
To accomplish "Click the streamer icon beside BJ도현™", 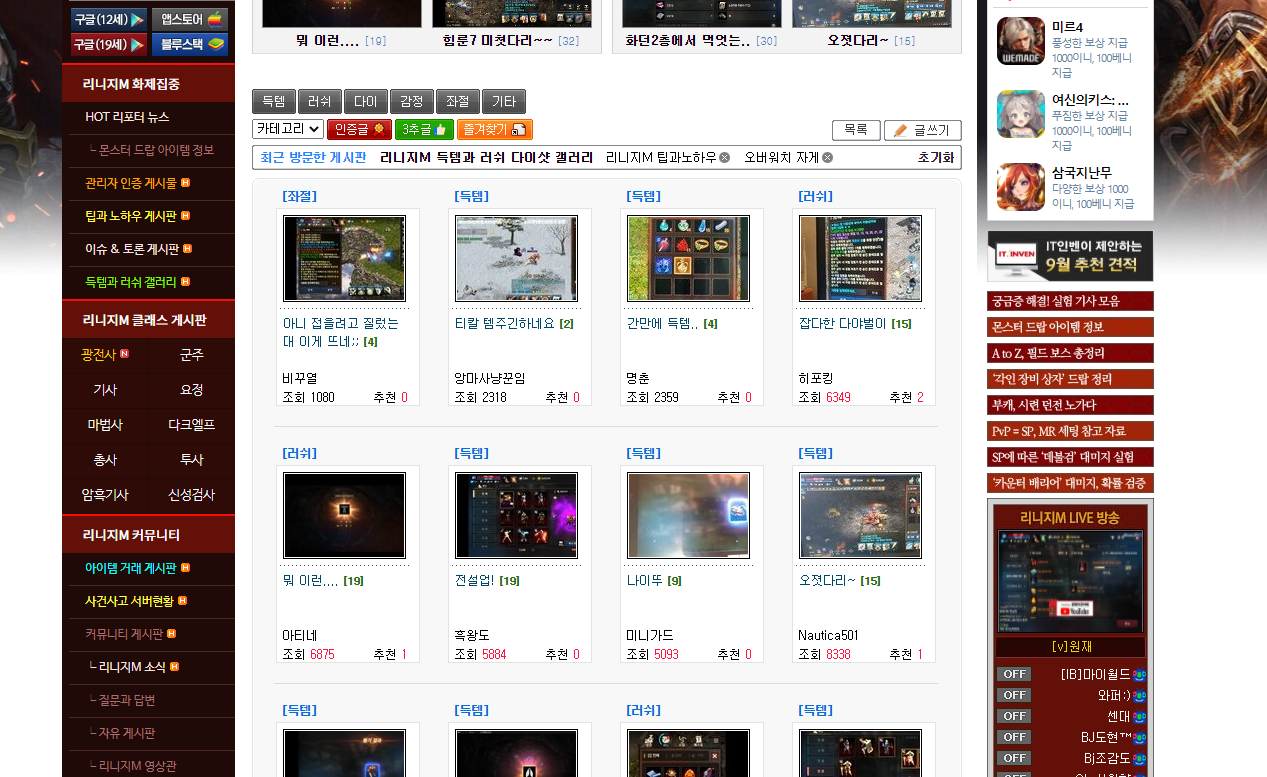I will coord(1140,738).
